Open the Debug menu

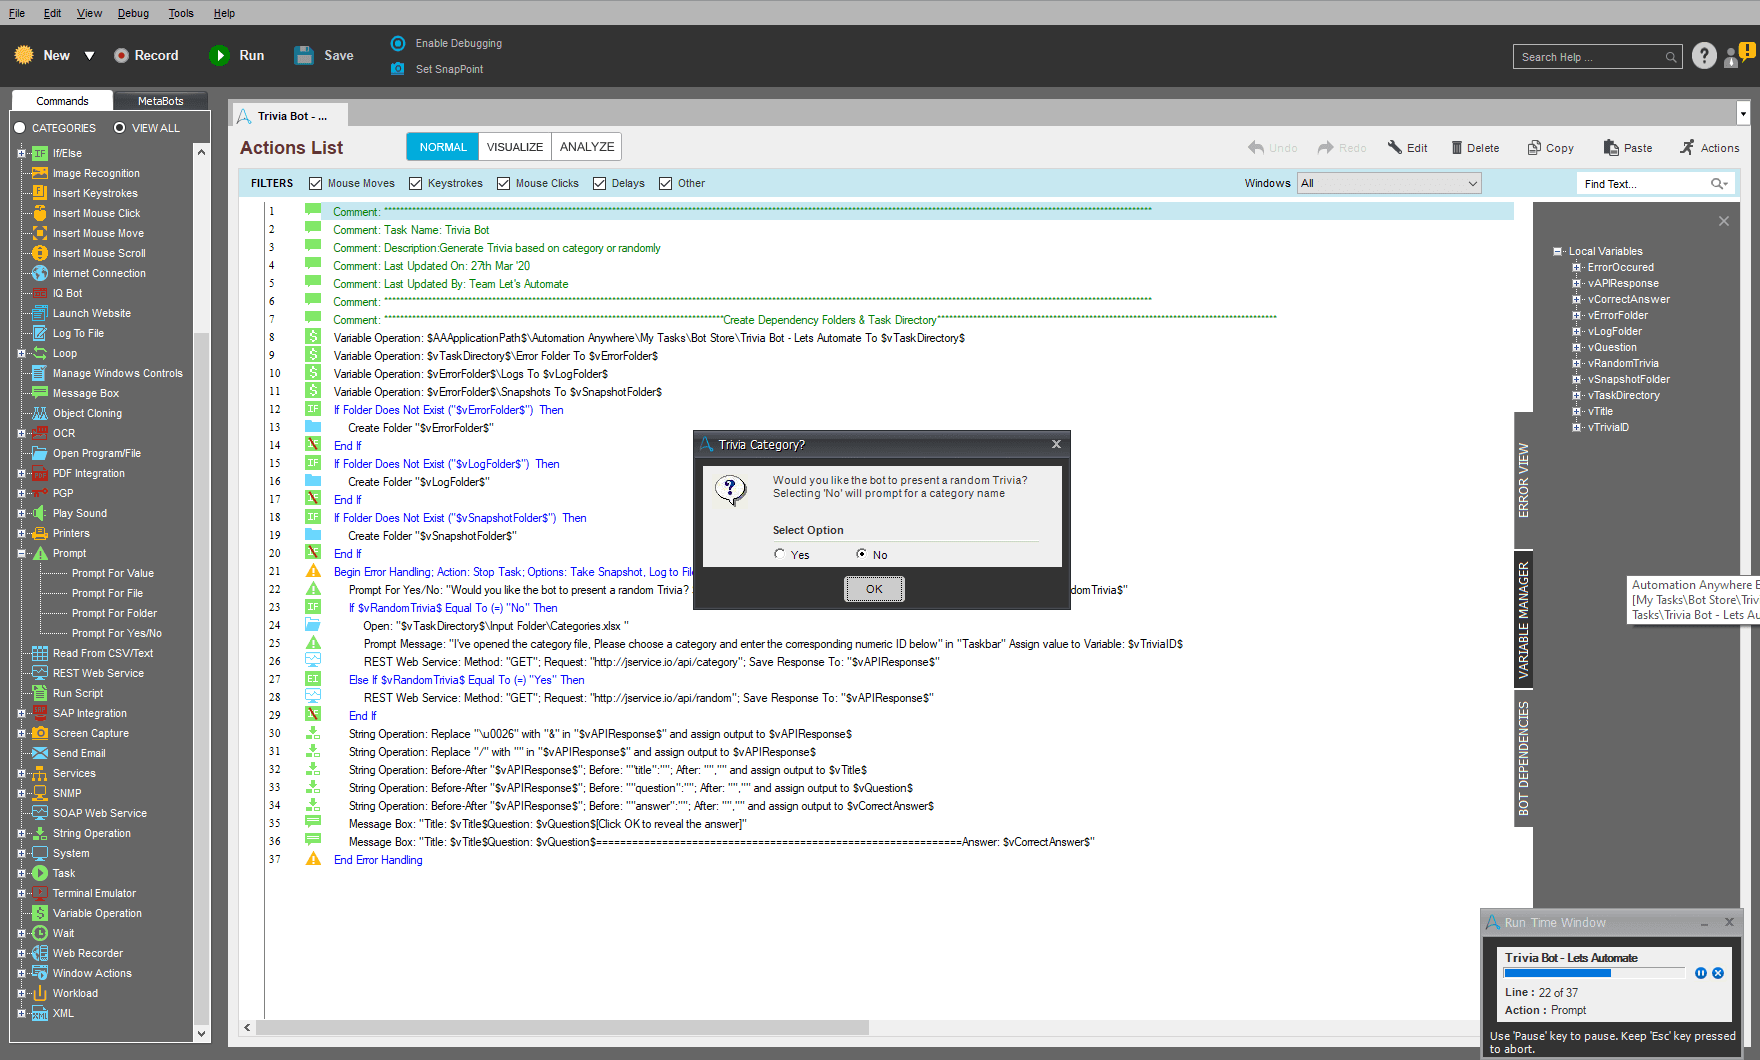tap(133, 13)
